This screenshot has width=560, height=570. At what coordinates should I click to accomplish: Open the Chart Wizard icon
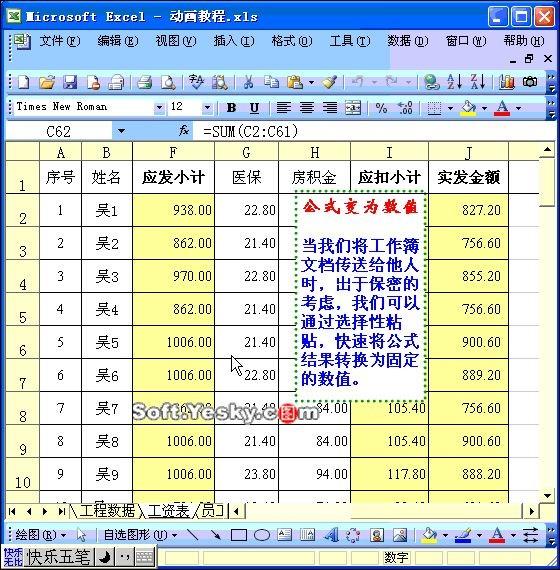506,82
